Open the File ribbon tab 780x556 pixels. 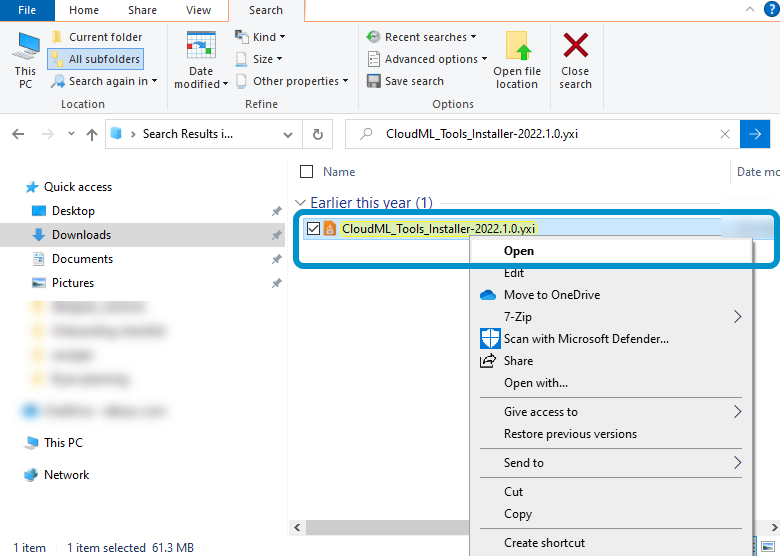click(27, 10)
